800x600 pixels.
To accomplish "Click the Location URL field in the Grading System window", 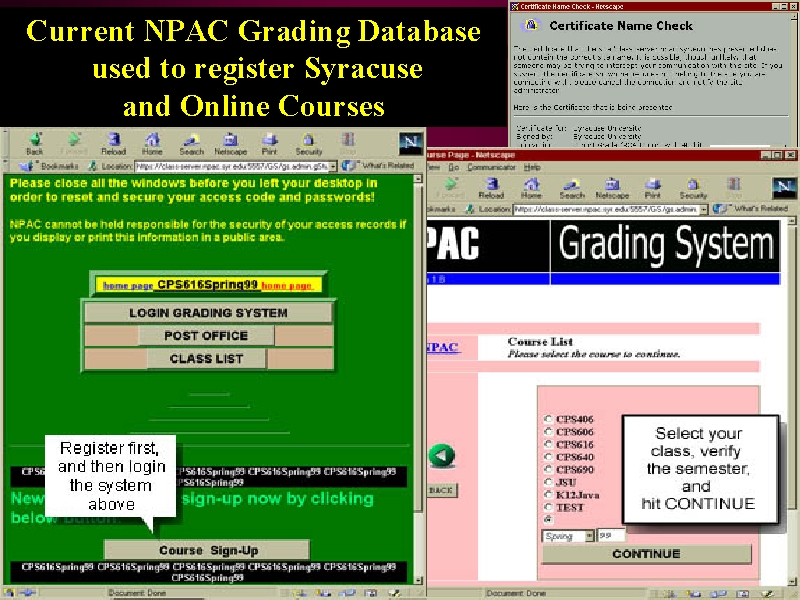I will [606, 209].
